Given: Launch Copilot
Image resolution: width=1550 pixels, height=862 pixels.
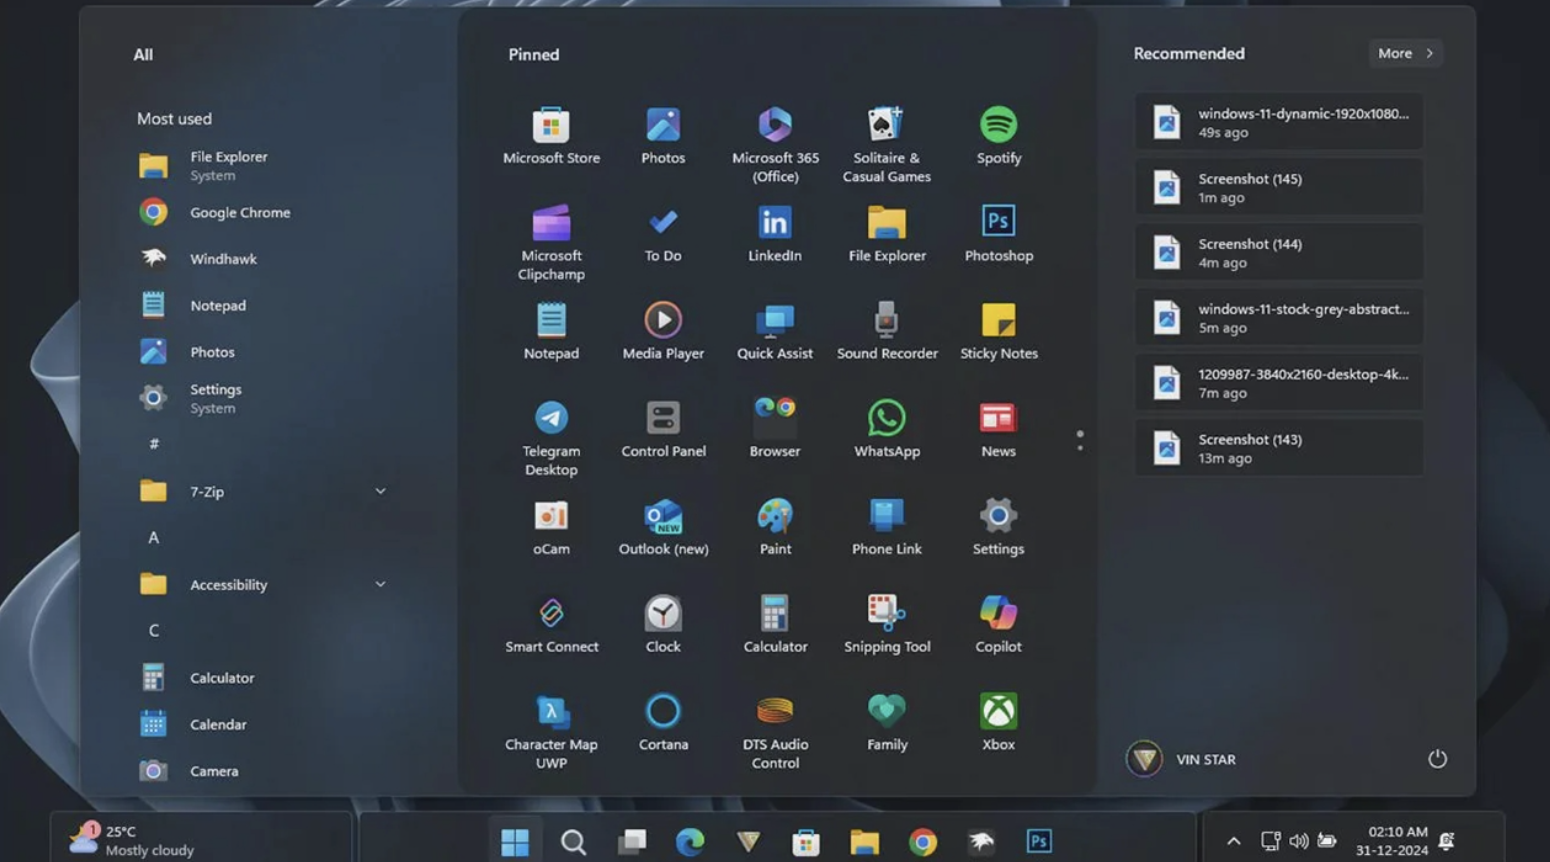Looking at the screenshot, I should pos(999,625).
